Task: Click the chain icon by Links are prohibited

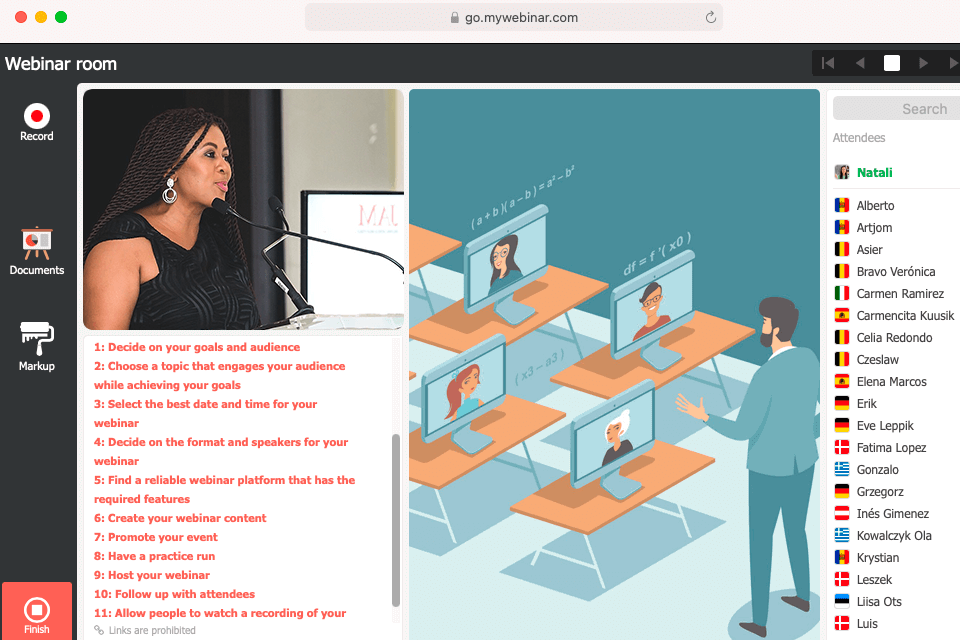Action: pyautogui.click(x=99, y=630)
